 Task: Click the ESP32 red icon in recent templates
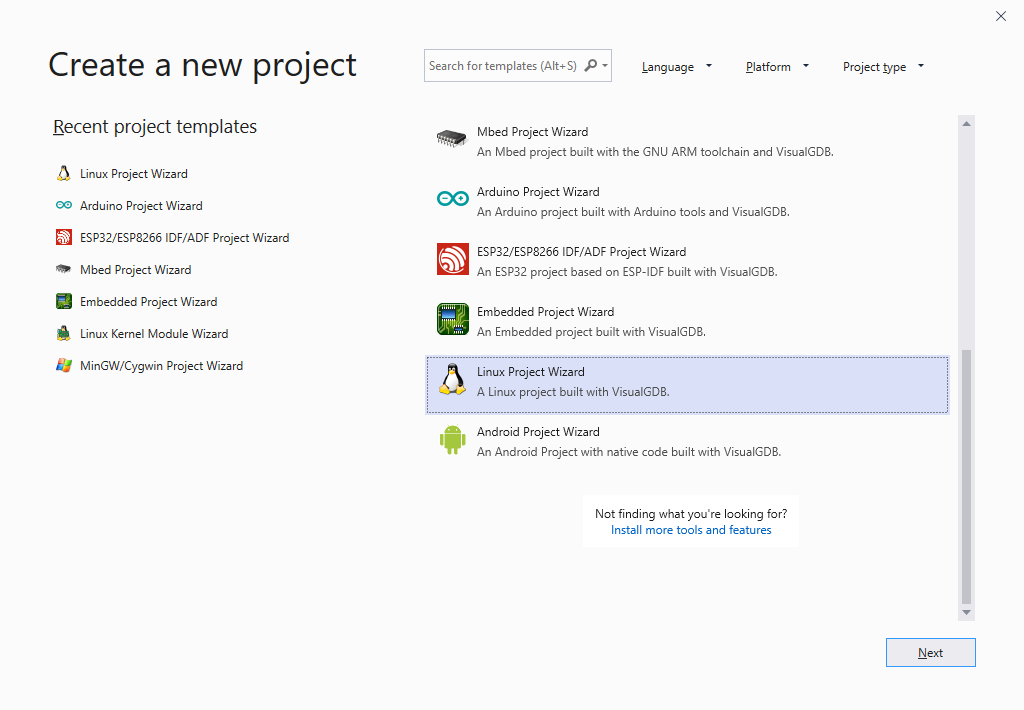pos(63,237)
